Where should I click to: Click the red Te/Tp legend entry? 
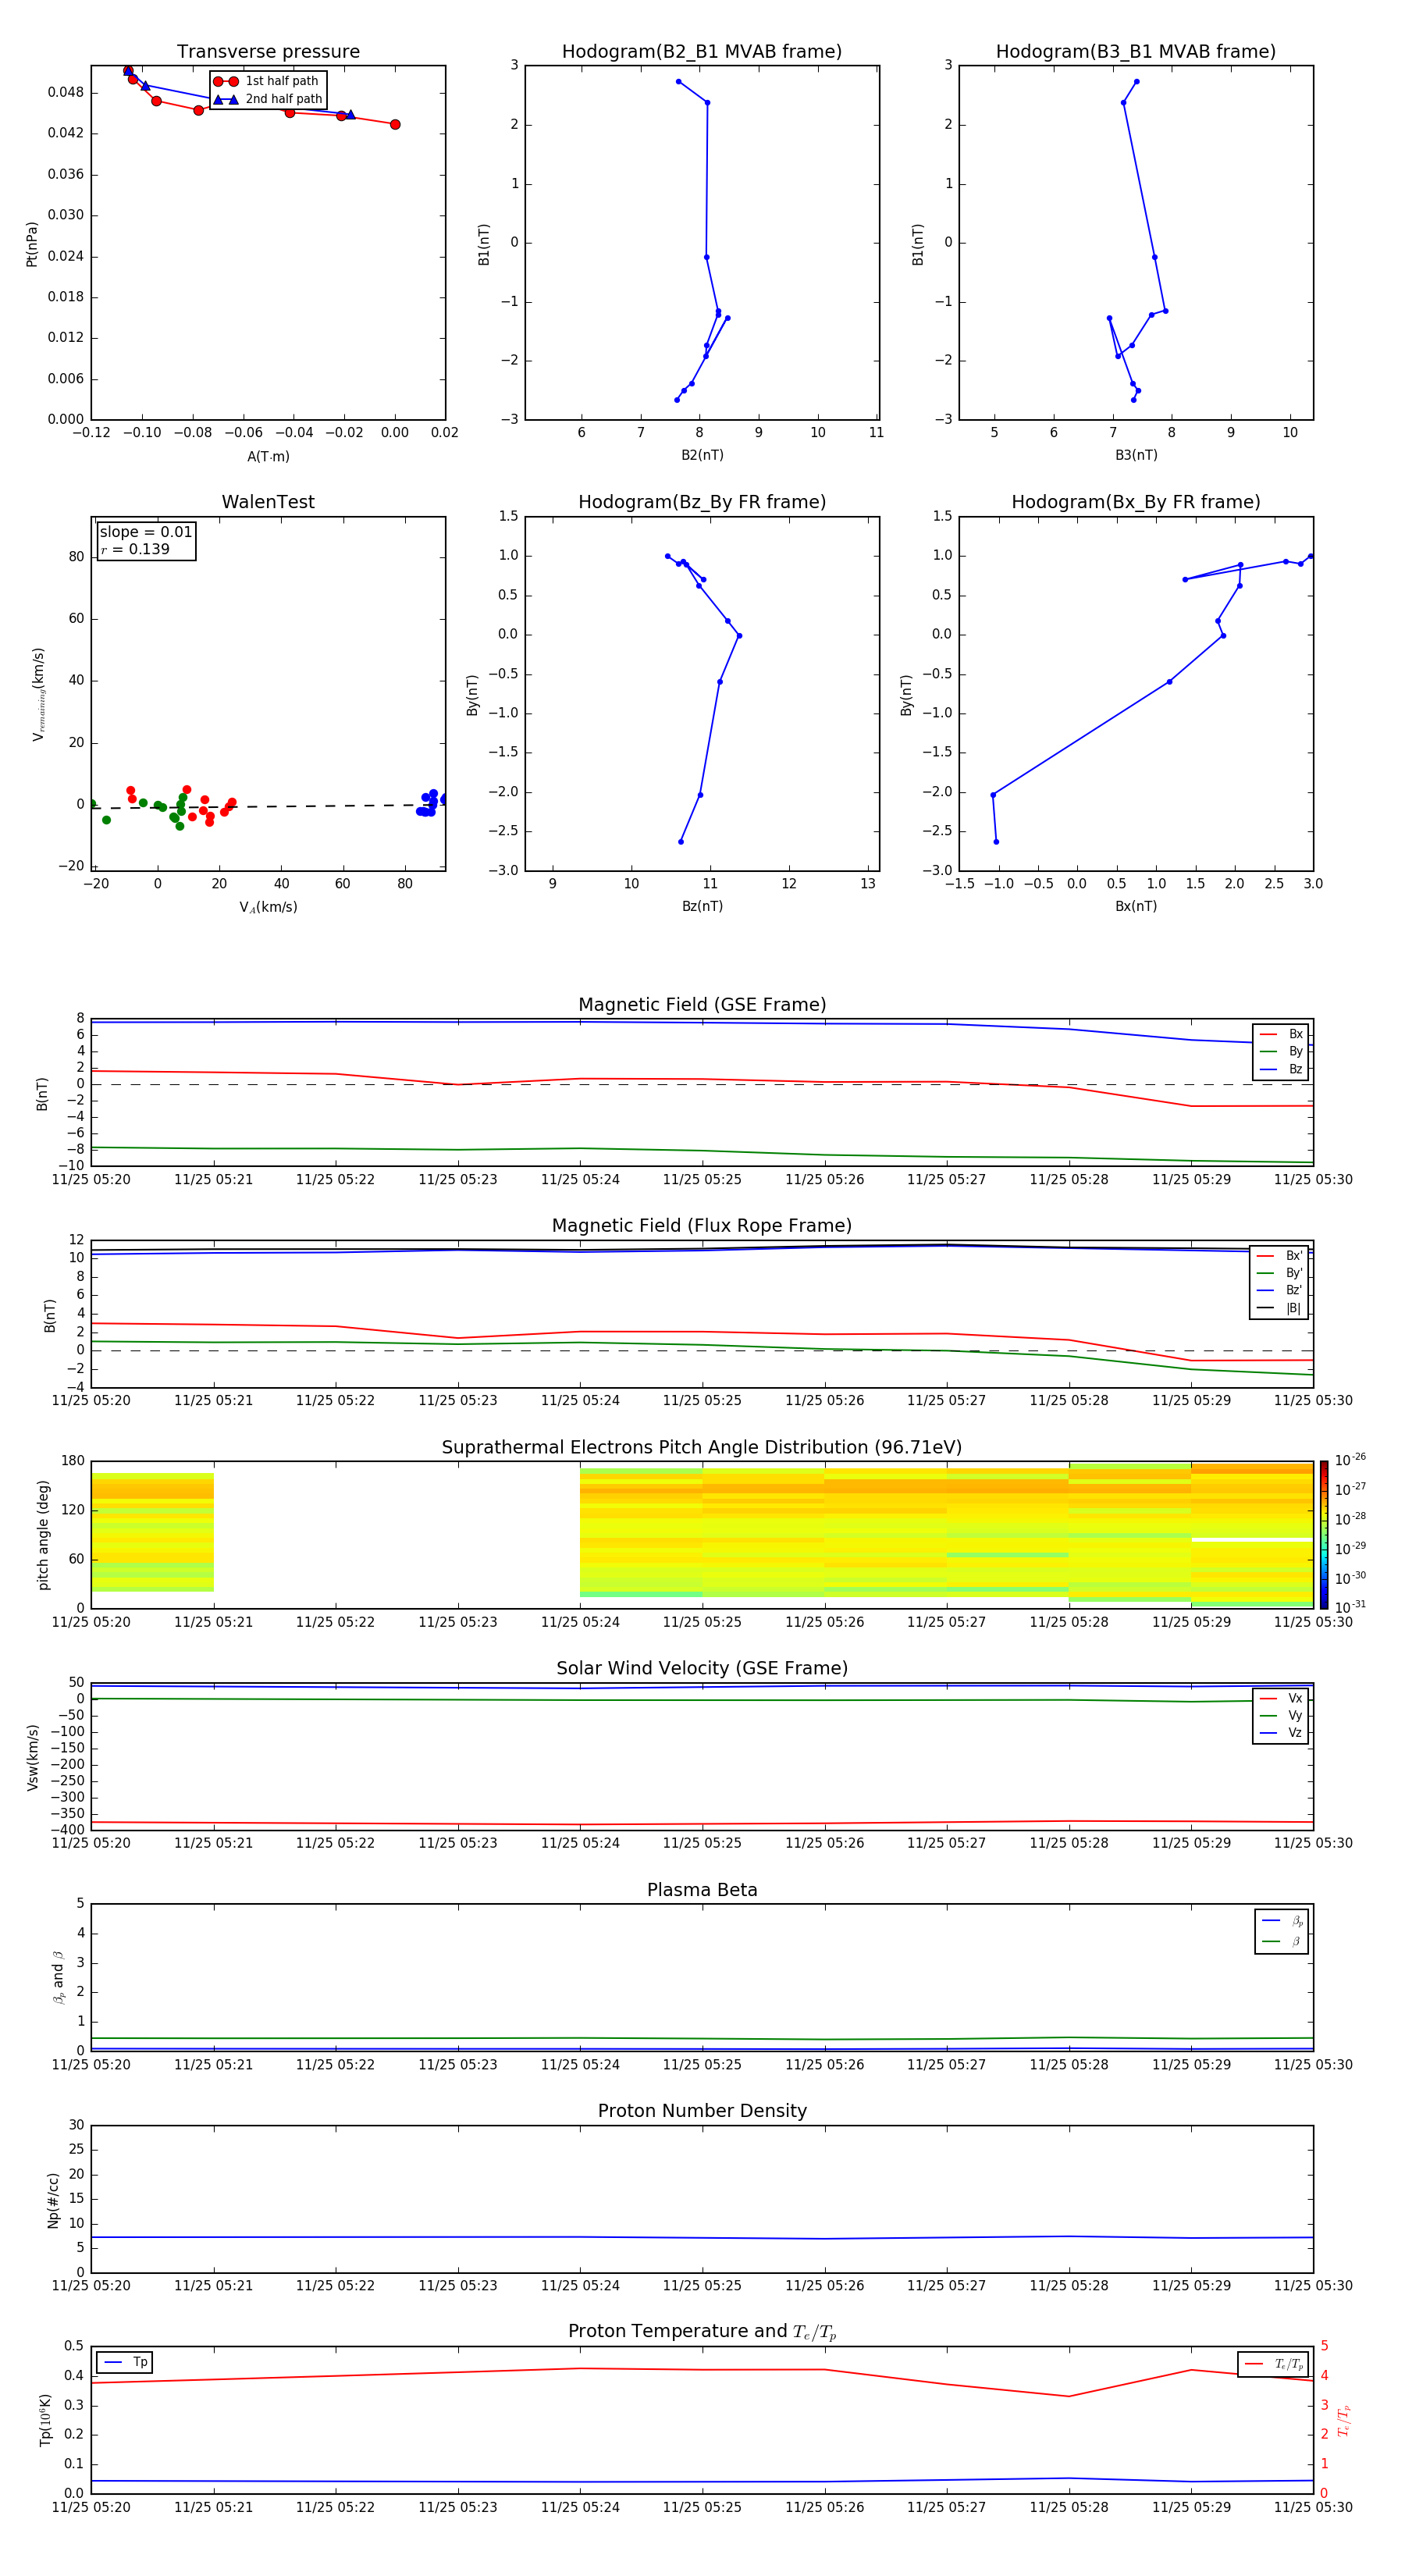point(1274,2364)
